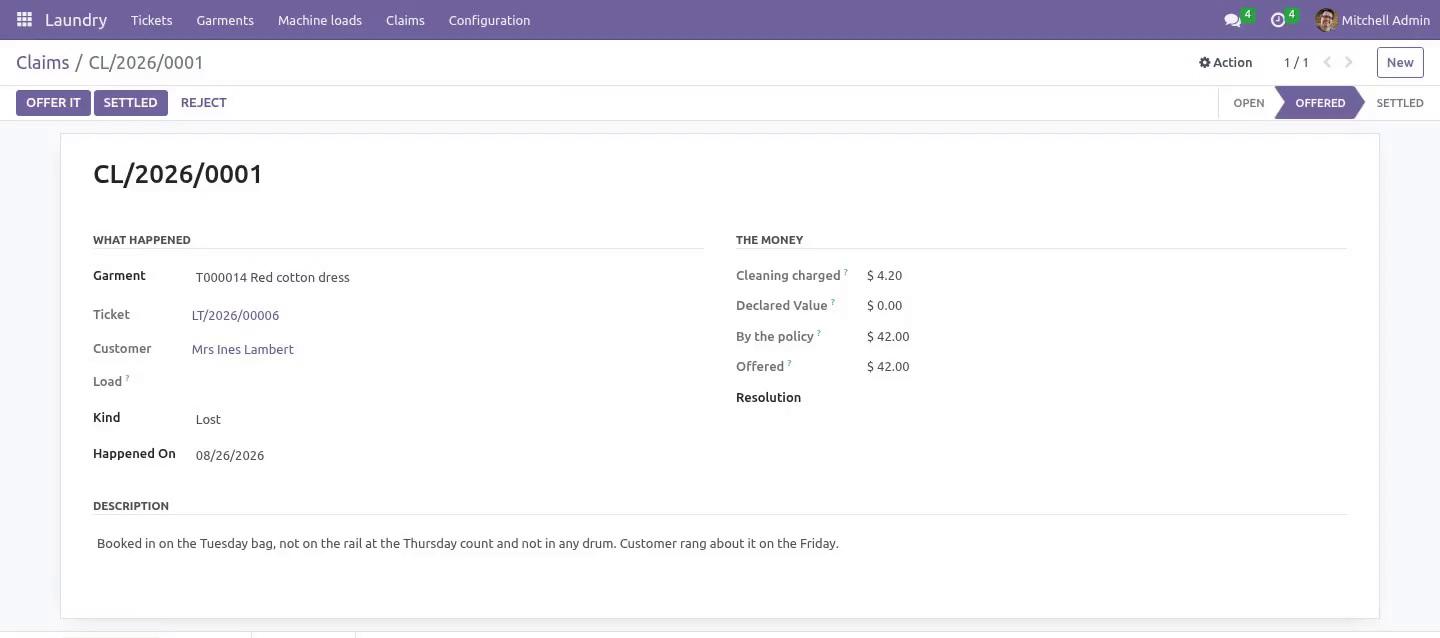Click the empty Load field

(x=448, y=382)
